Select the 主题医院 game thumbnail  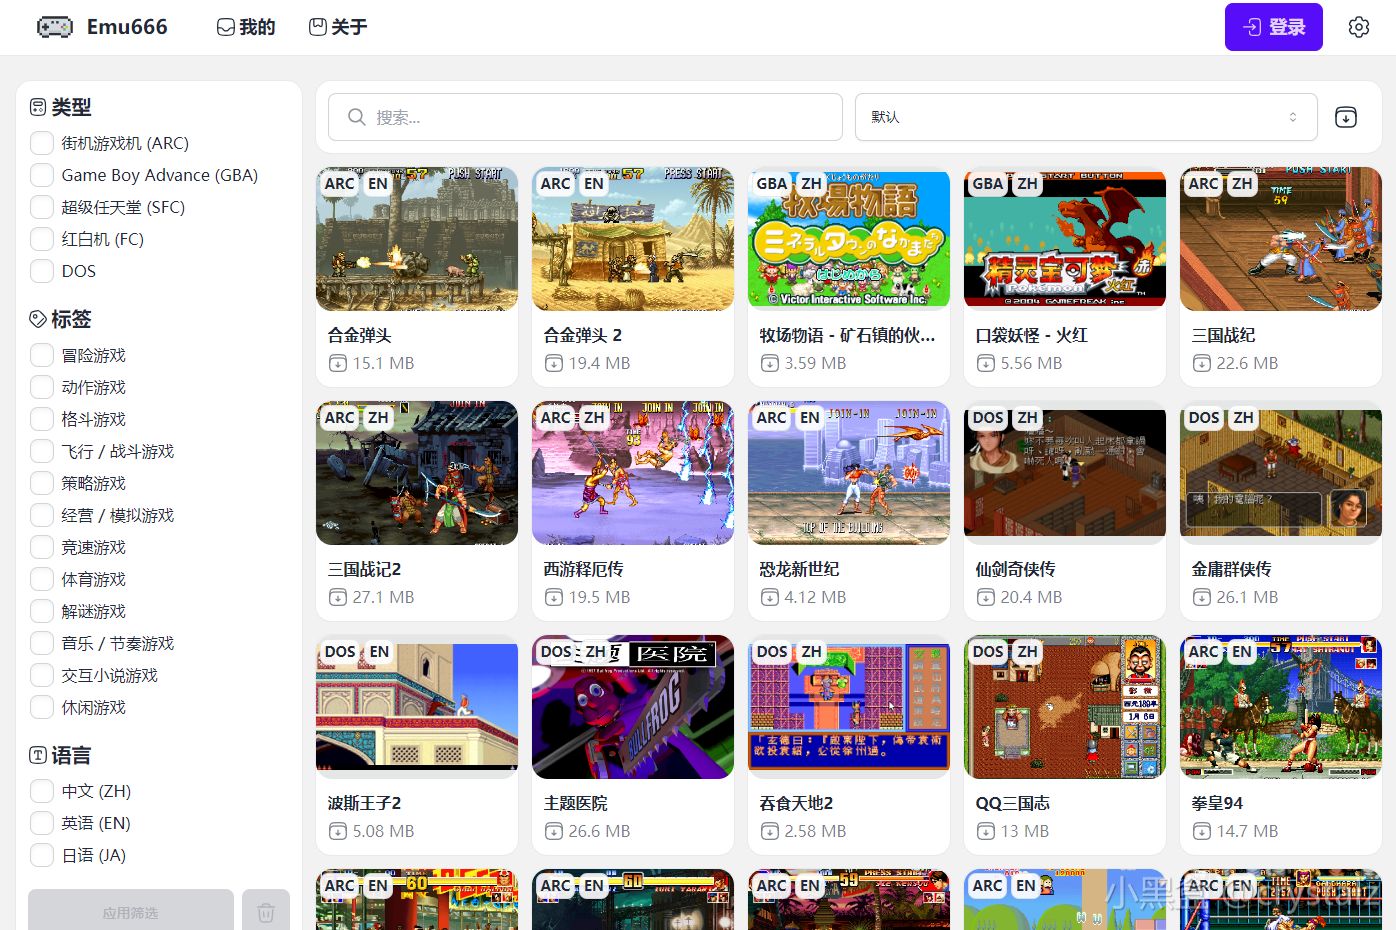point(633,707)
